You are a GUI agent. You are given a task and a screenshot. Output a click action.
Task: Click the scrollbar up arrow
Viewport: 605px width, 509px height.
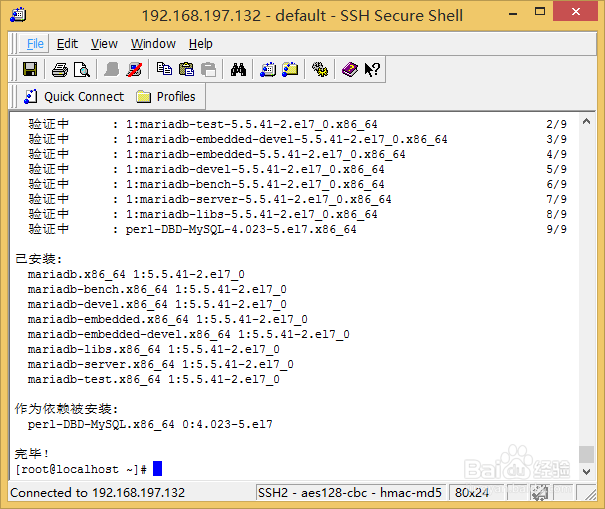pyautogui.click(x=586, y=122)
